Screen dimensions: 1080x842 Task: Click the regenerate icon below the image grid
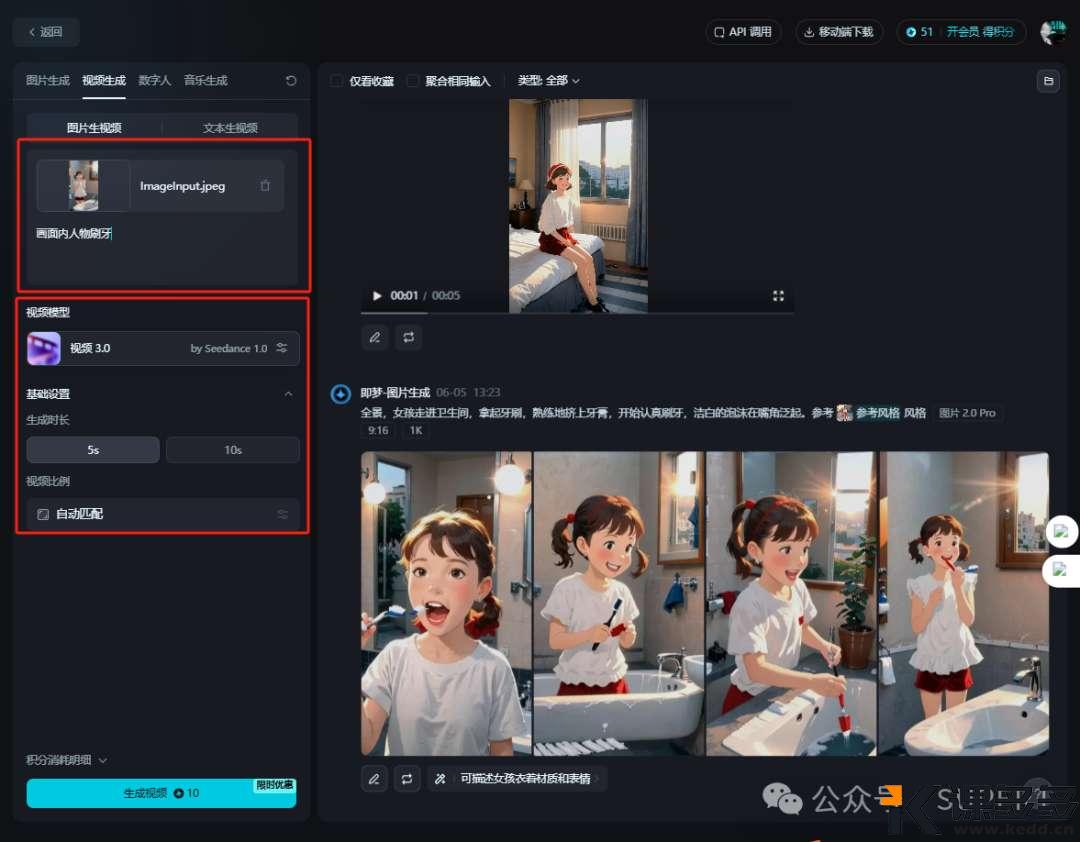tap(407, 778)
